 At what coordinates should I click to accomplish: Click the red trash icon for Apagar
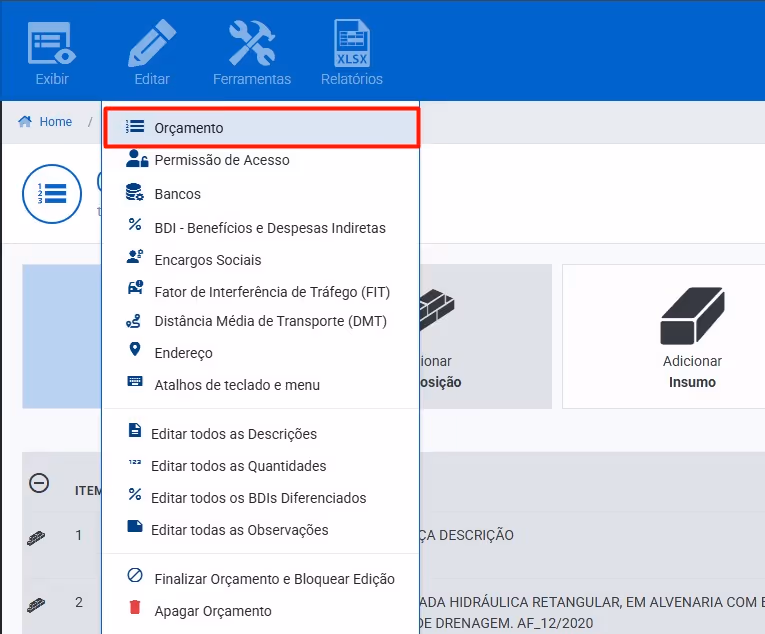pyautogui.click(x=135, y=607)
